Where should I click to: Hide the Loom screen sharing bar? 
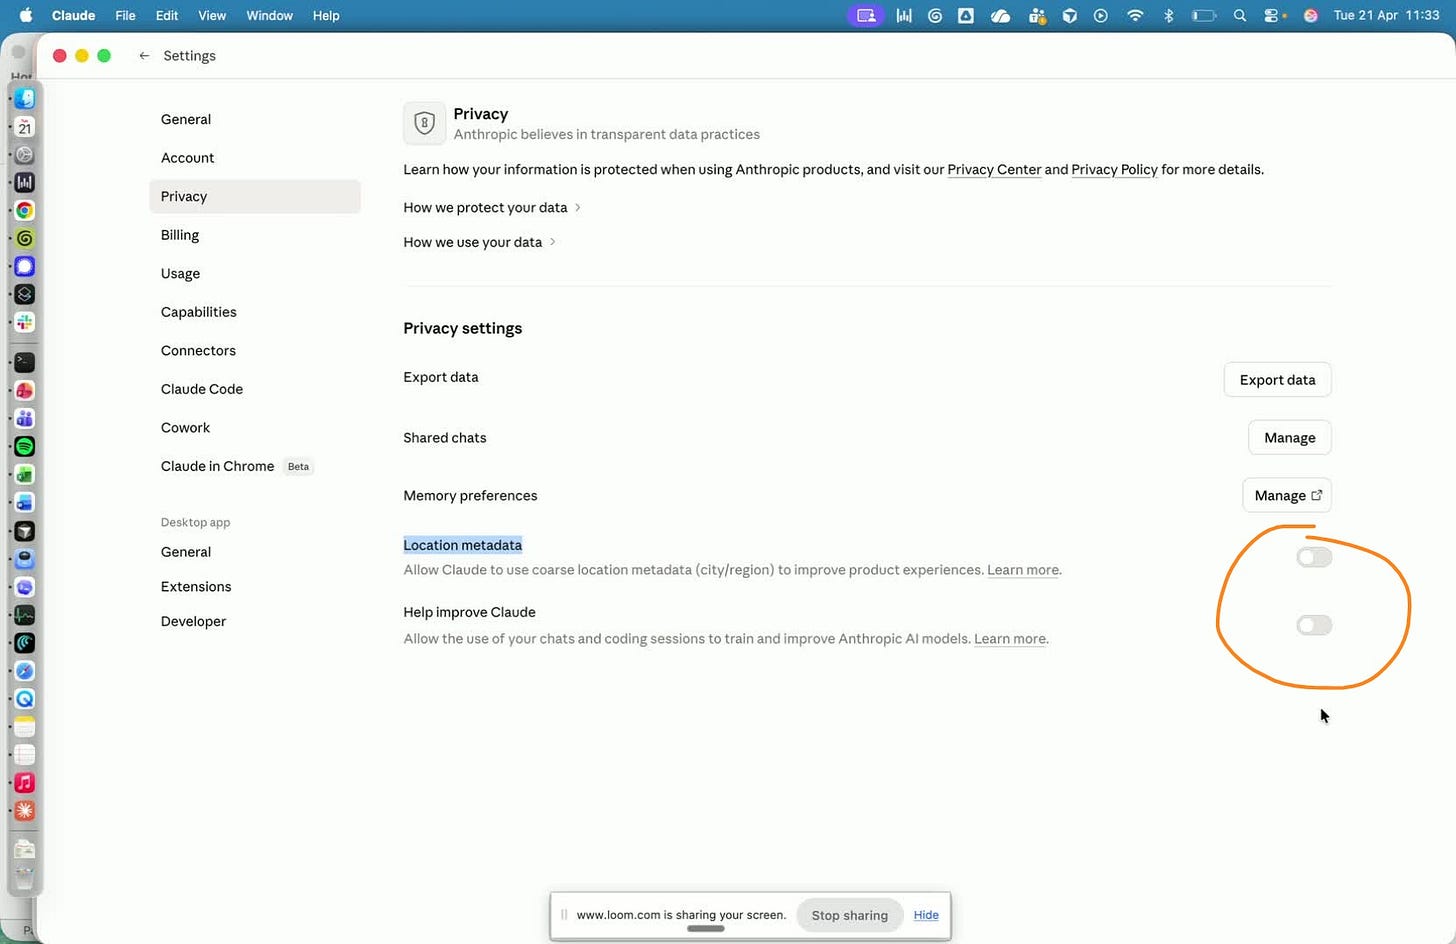click(x=926, y=915)
